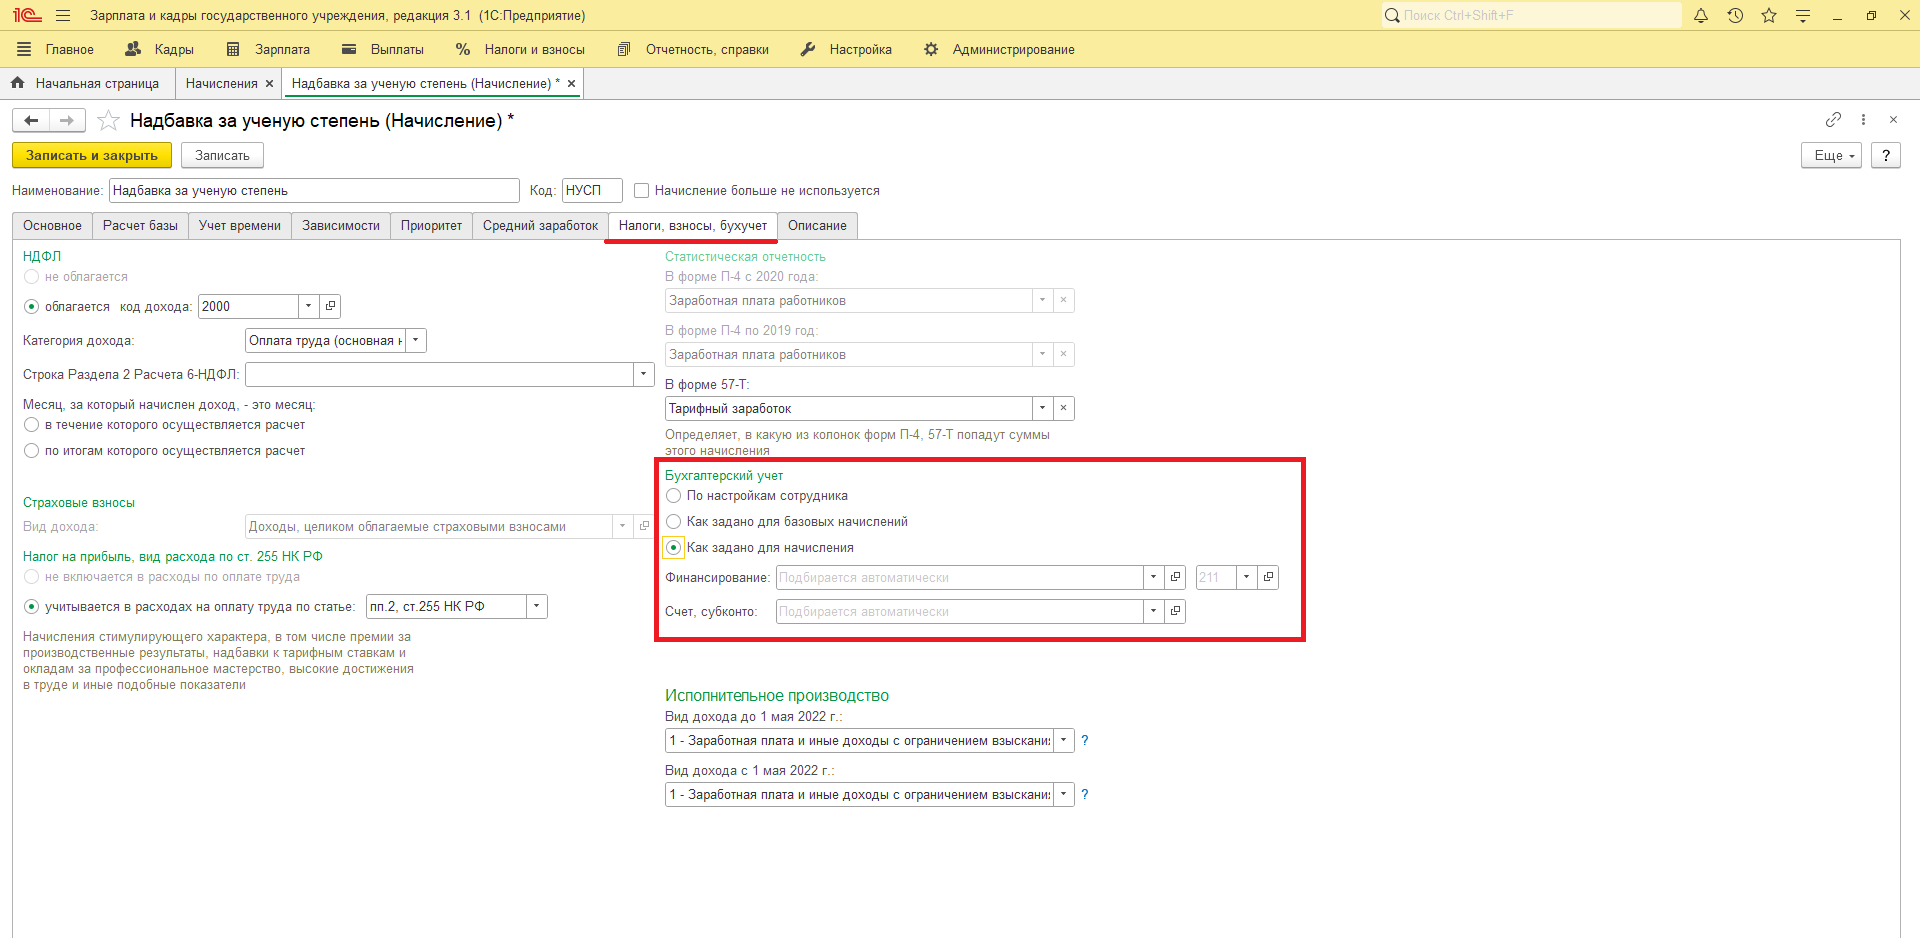
Task: Close the form with X icon
Action: tap(1893, 120)
